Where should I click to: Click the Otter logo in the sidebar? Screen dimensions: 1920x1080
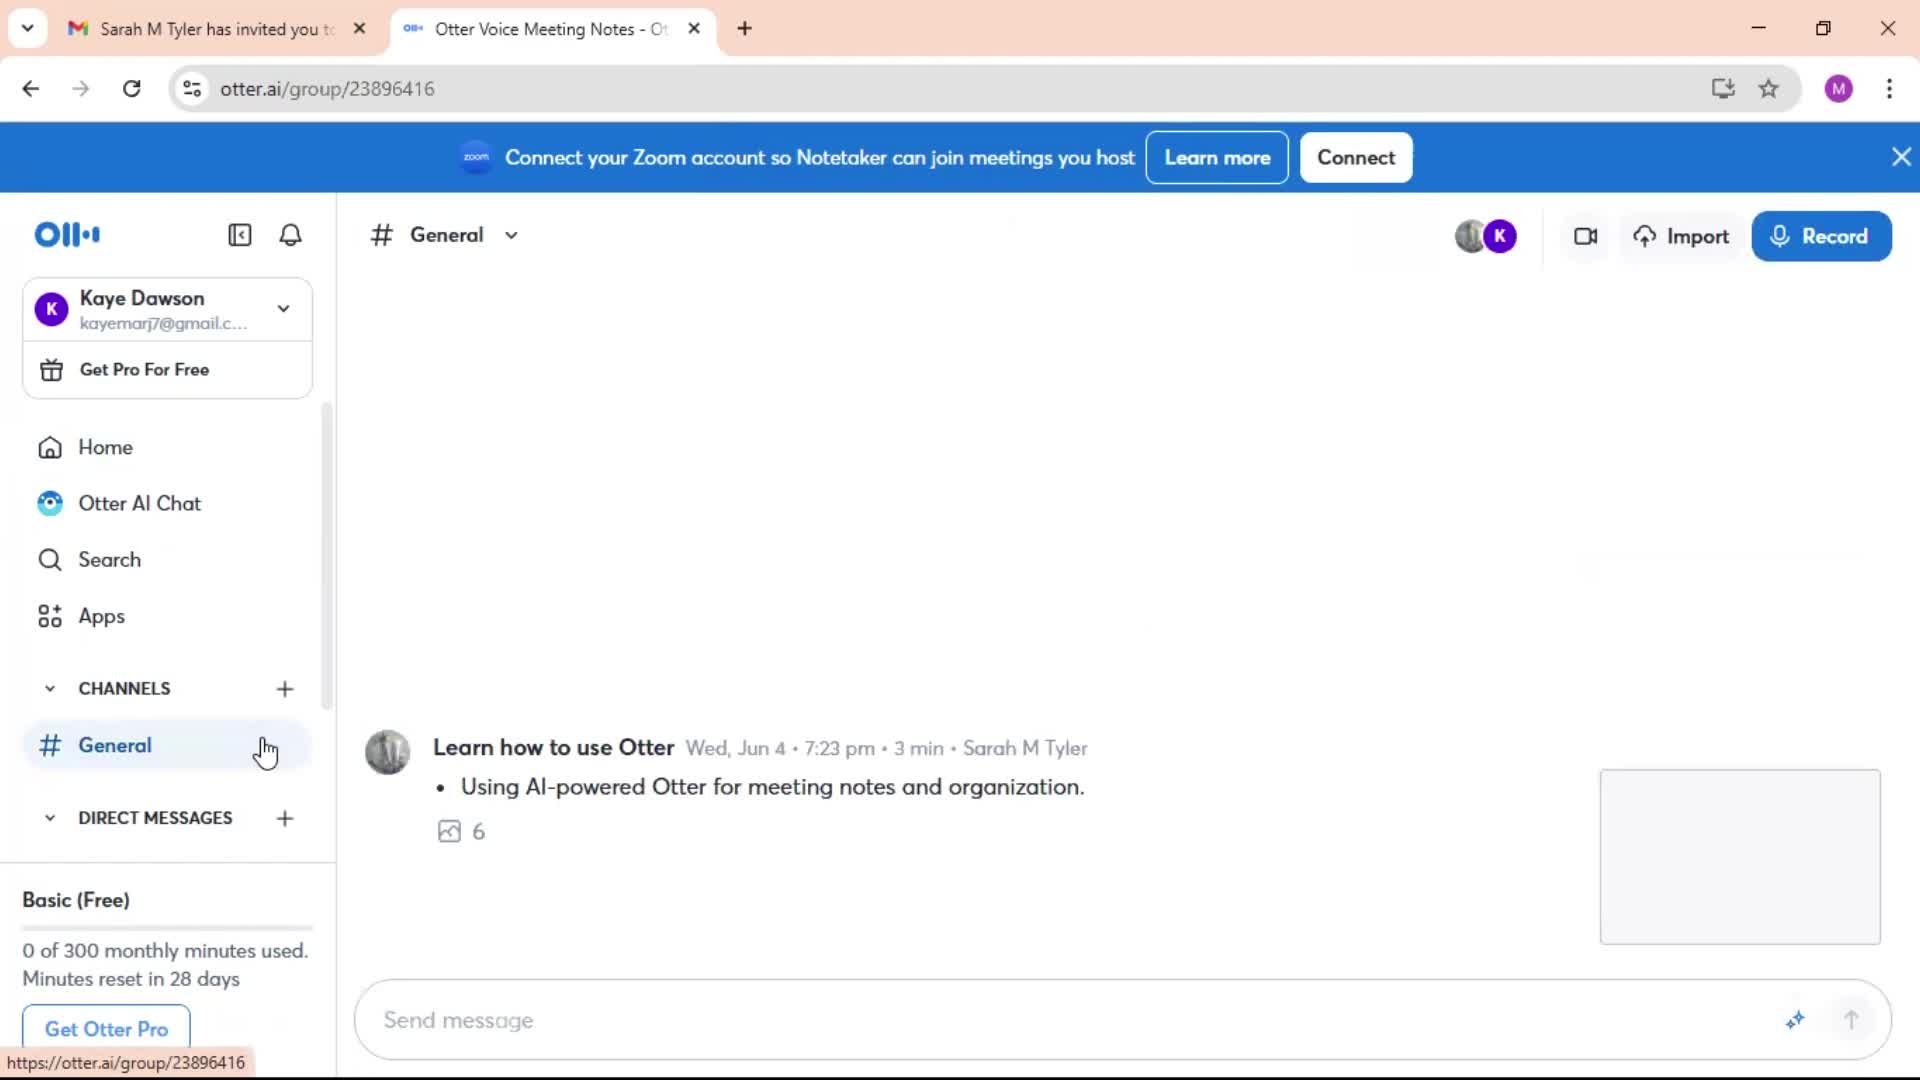[67, 235]
